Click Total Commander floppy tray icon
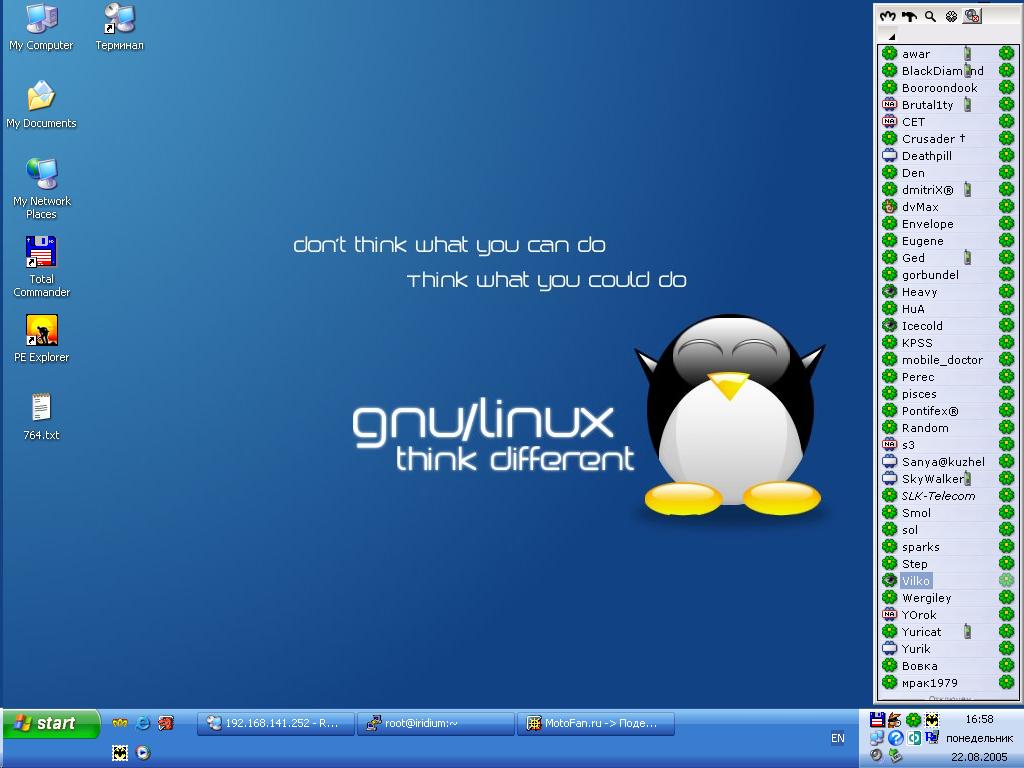Viewport: 1024px width, 768px height. [x=877, y=720]
